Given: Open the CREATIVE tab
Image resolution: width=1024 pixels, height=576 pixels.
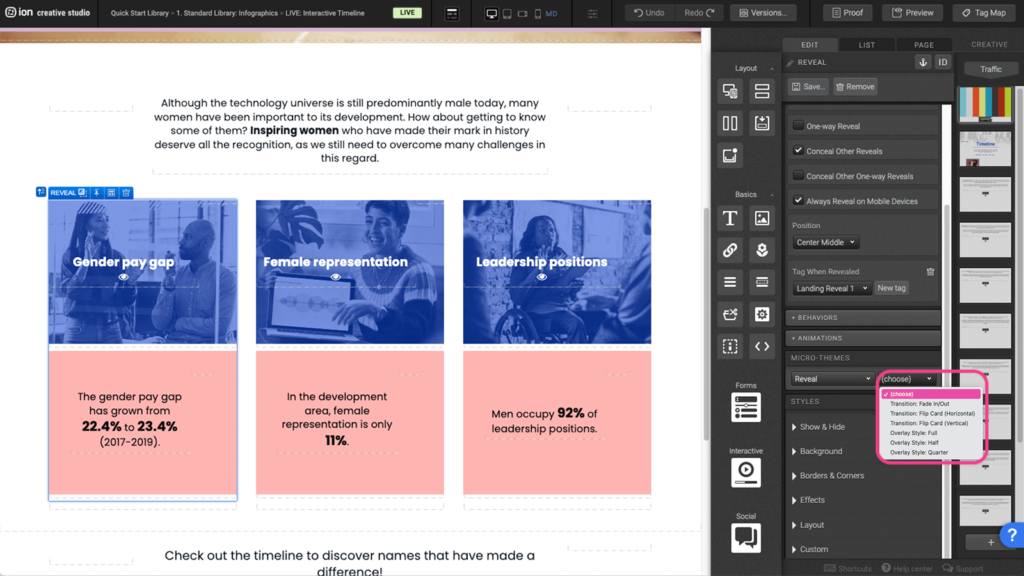Looking at the screenshot, I should tap(989, 44).
